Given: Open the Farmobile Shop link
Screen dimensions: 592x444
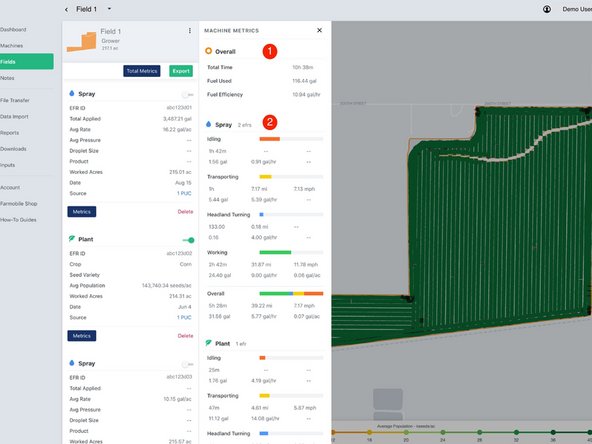Looking at the screenshot, I should tap(19, 204).
